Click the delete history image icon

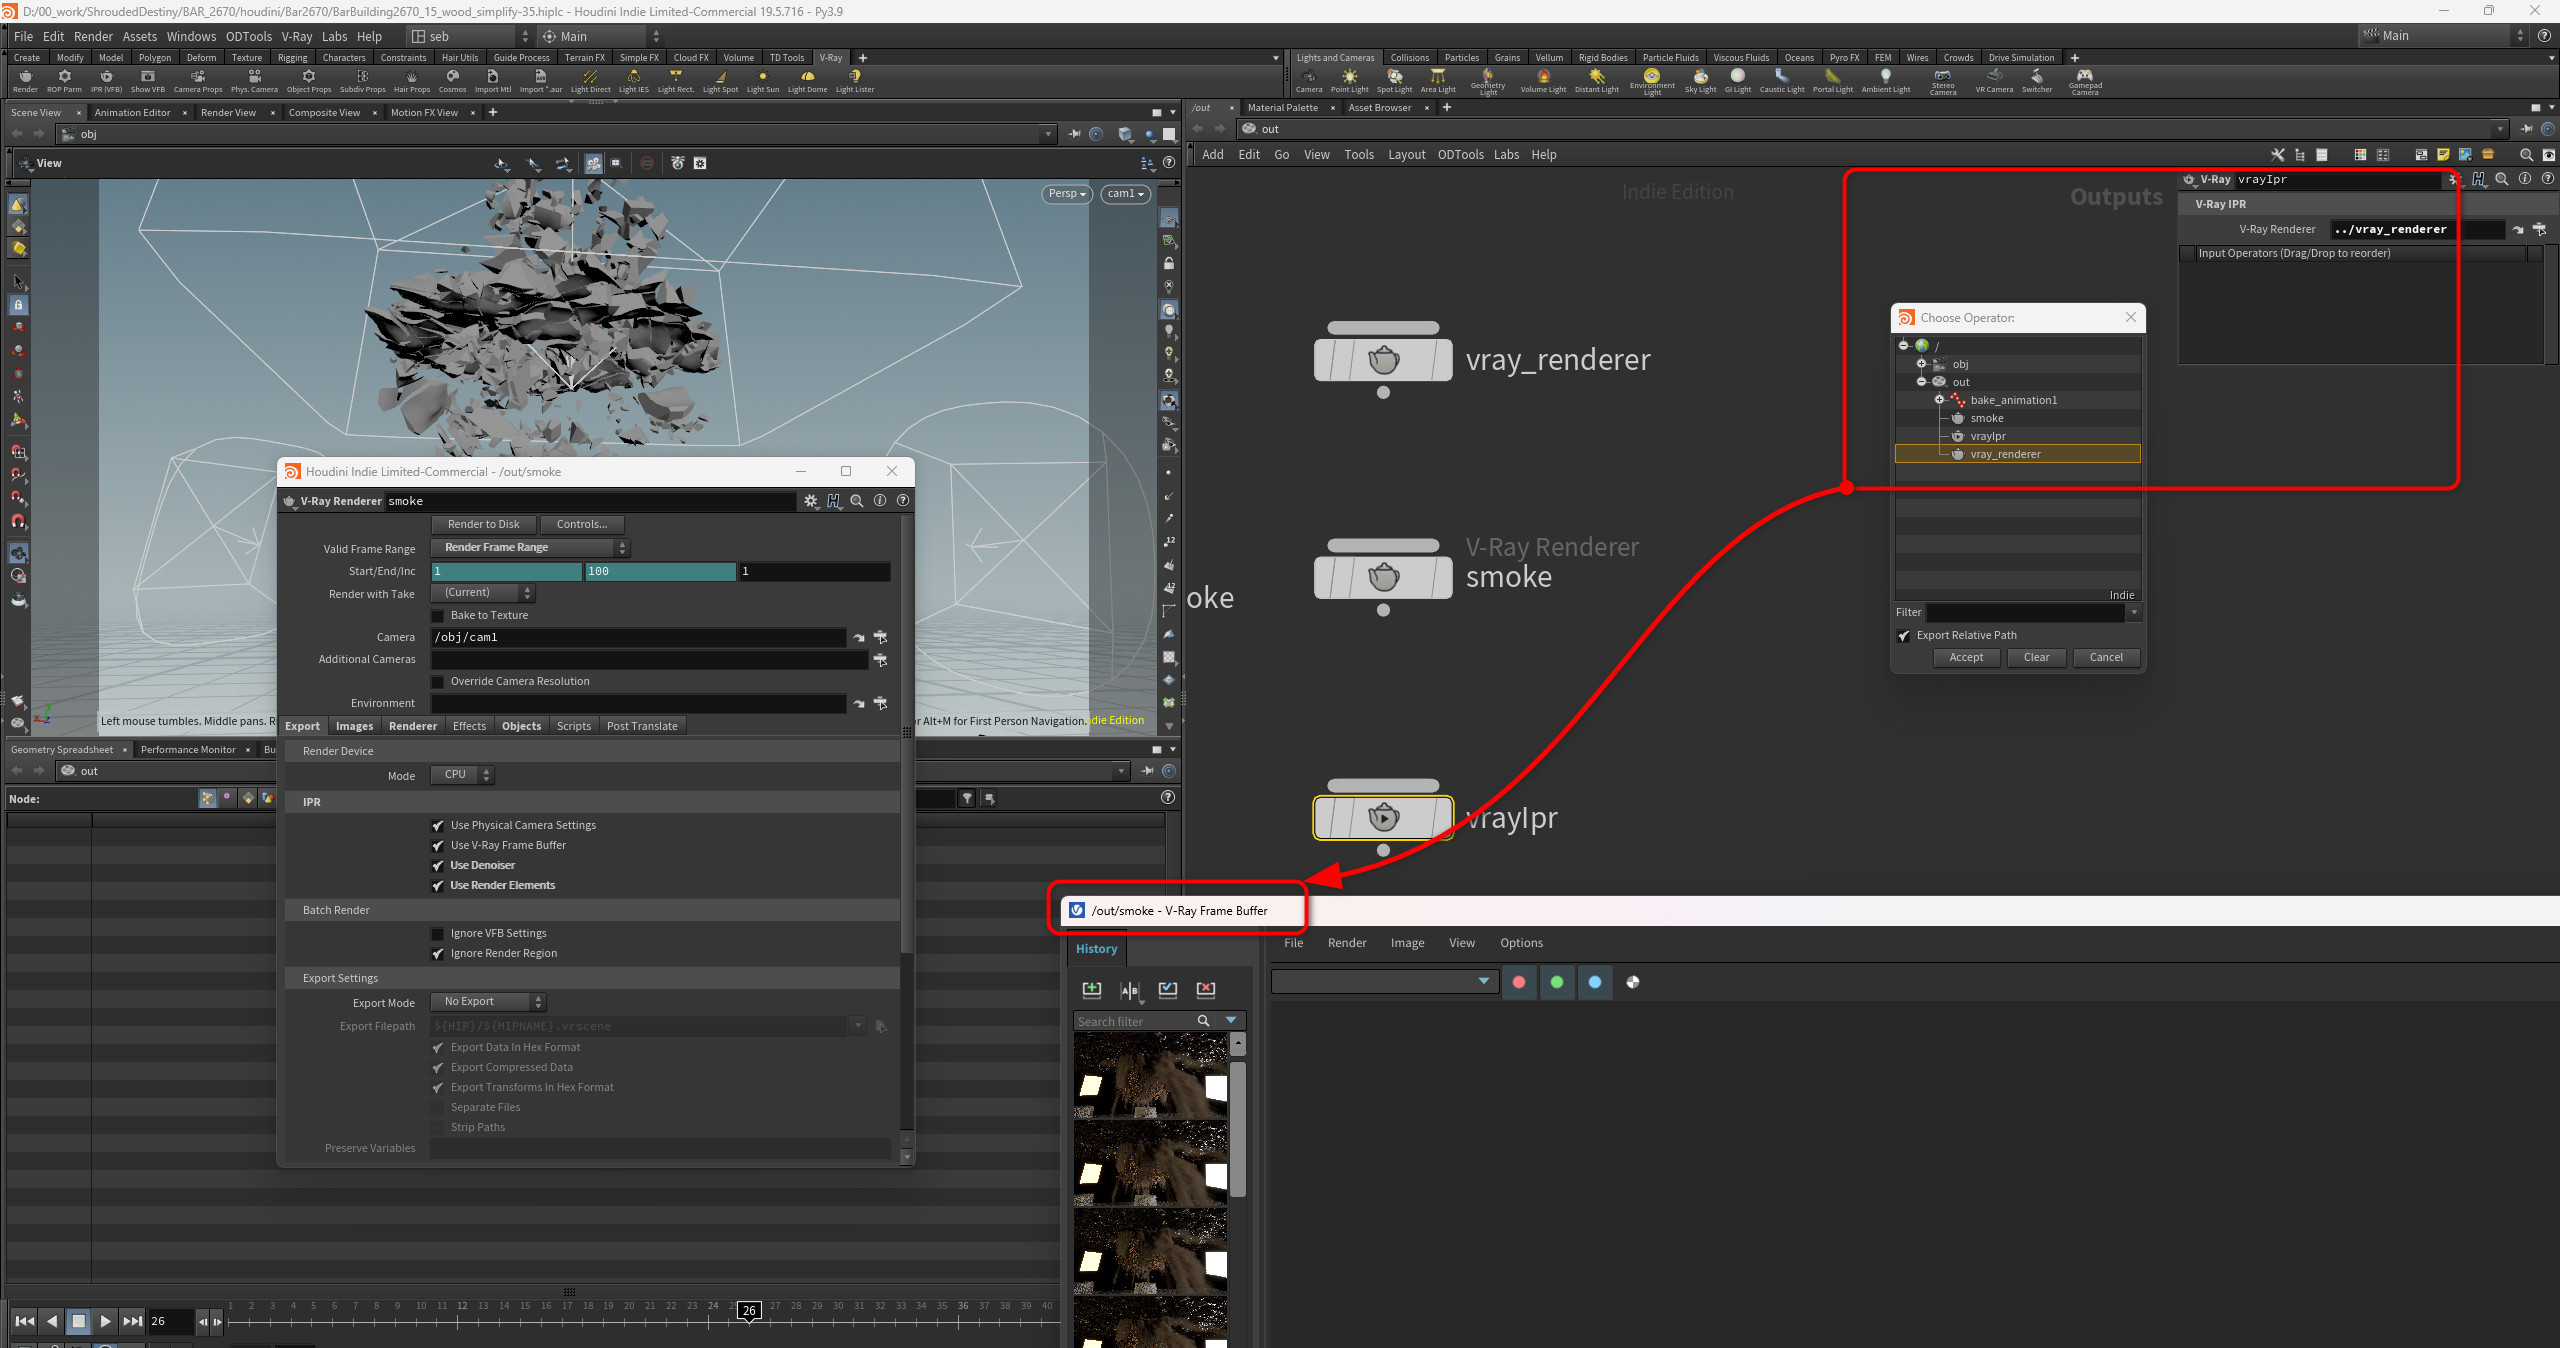click(x=1206, y=990)
